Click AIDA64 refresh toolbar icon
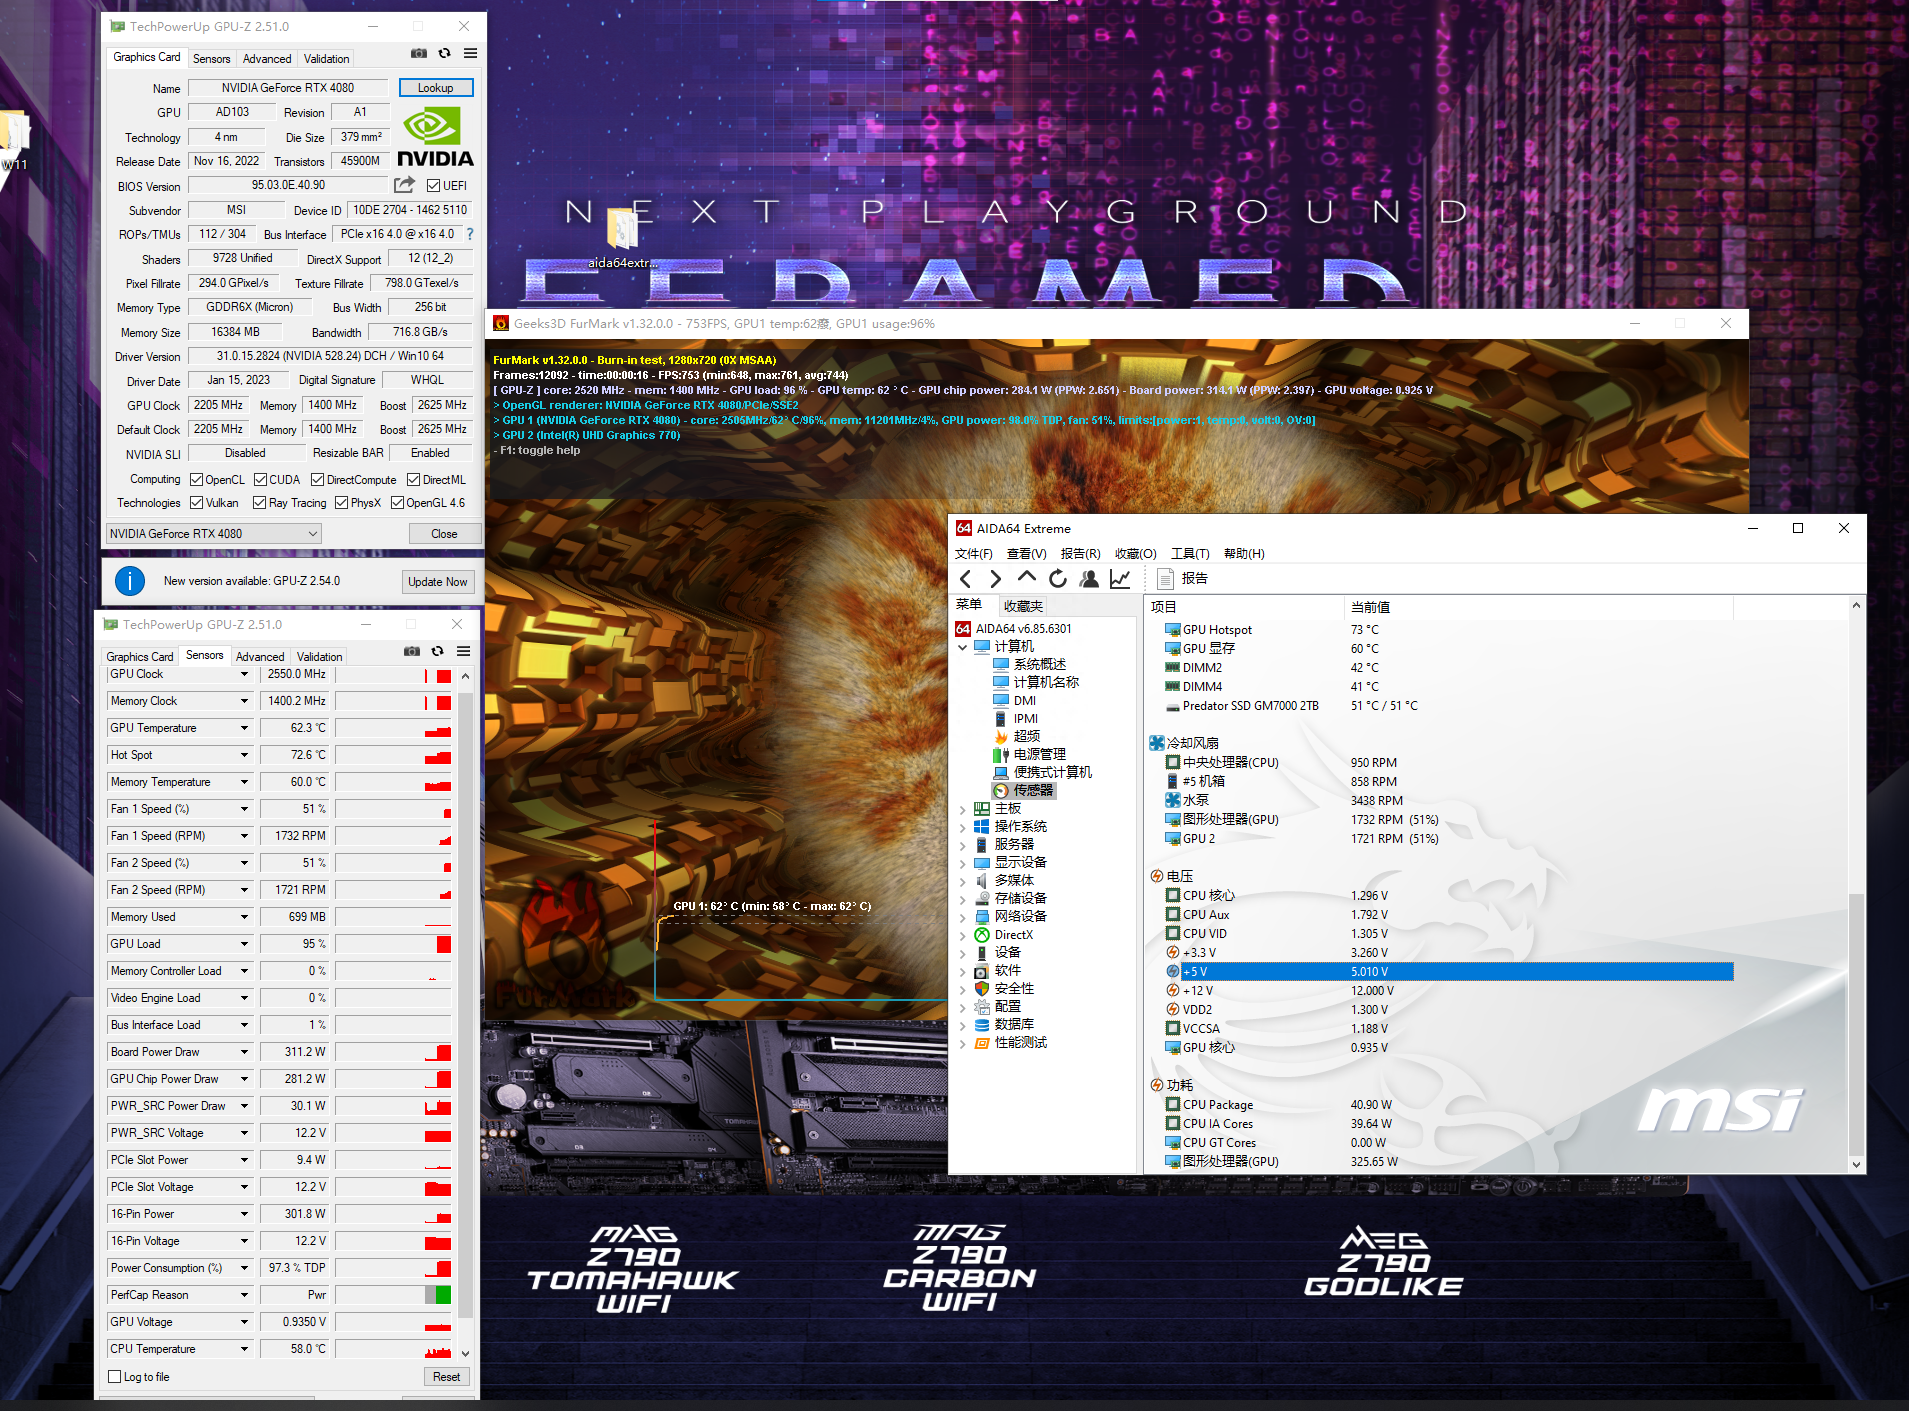The height and width of the screenshot is (1411, 1909). pyautogui.click(x=1058, y=578)
